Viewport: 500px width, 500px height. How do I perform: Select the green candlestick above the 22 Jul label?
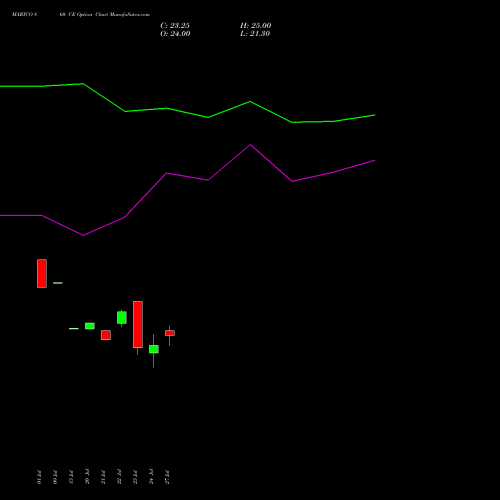pyautogui.click(x=122, y=318)
